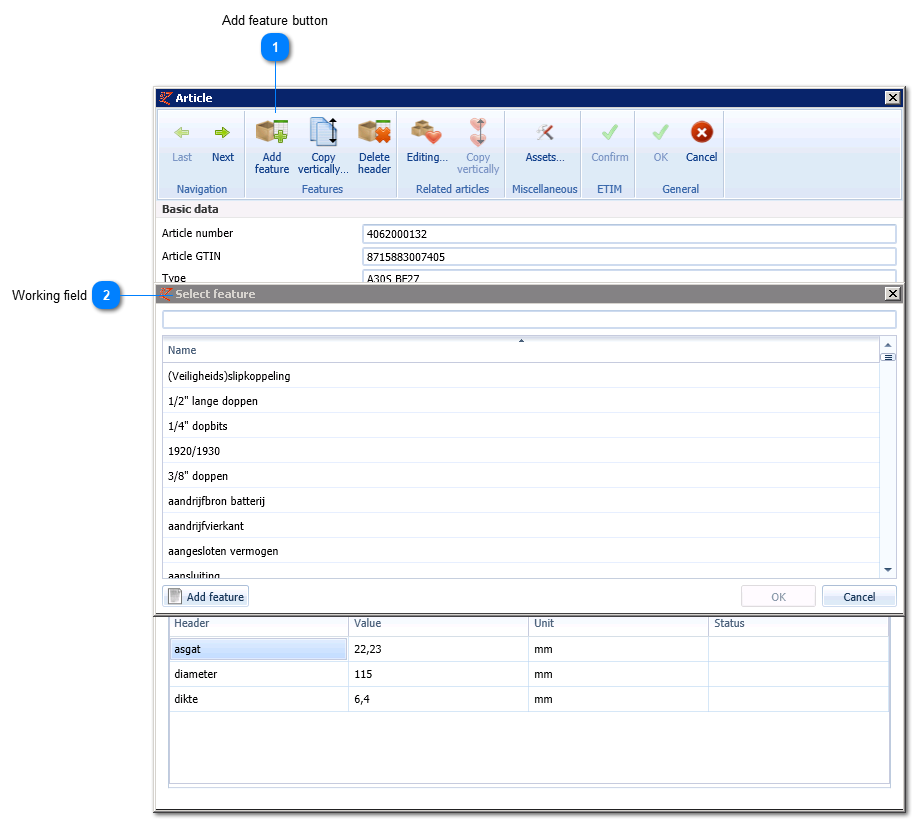The width and height of the screenshot is (919, 822).
Task: Open Copy vertically in Features group
Action: (x=323, y=145)
